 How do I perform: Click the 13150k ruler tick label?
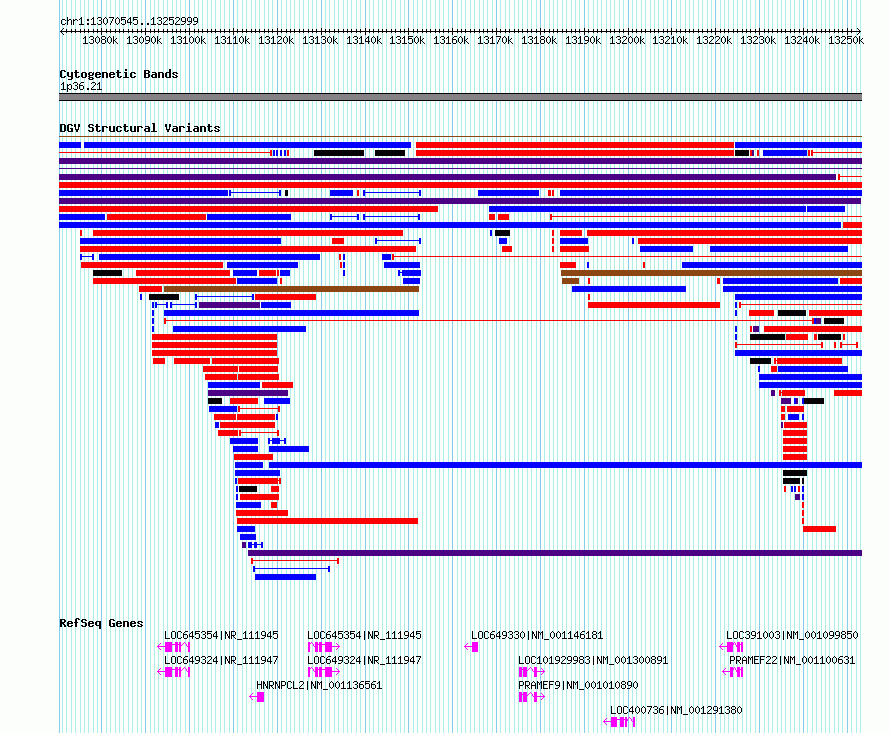407,40
